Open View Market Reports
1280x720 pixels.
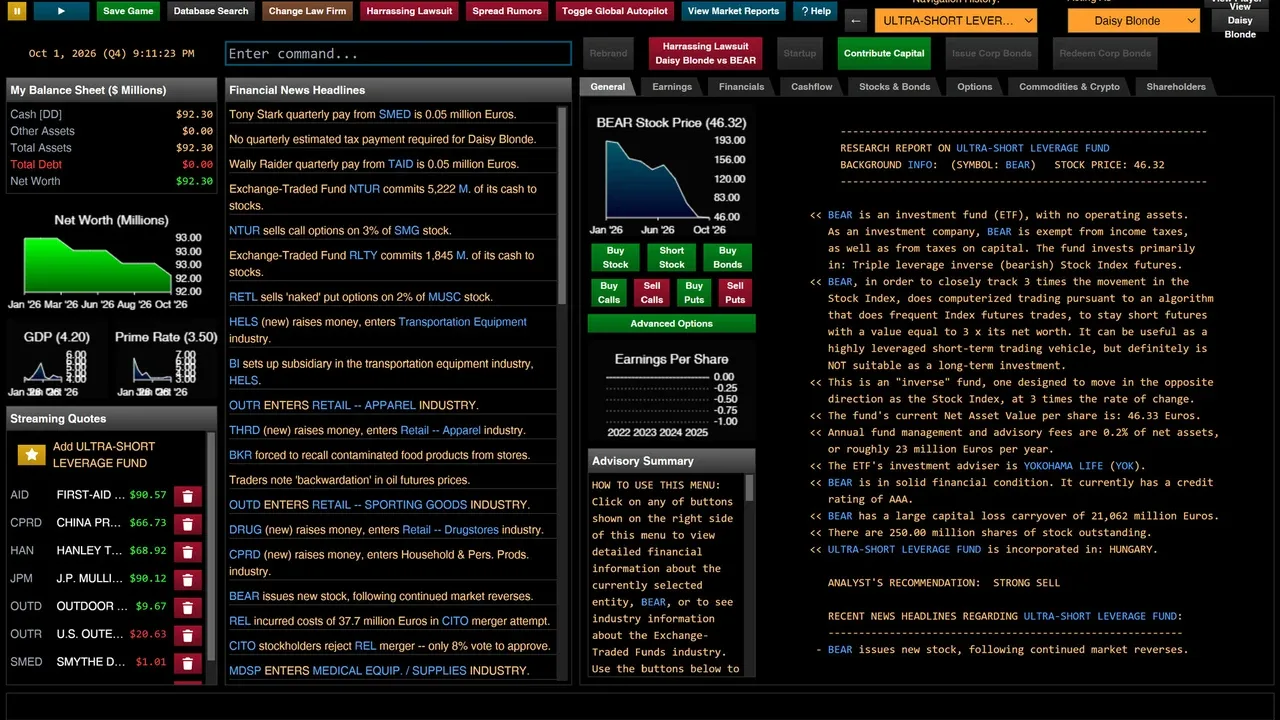733,11
